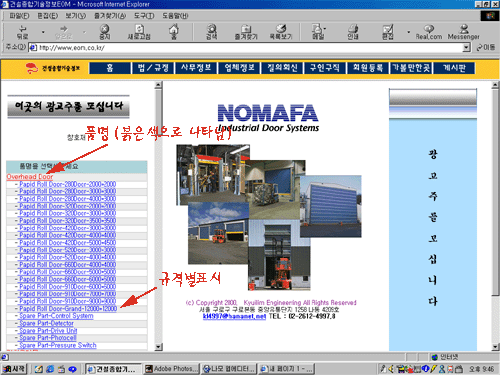Expand the toolbar overflow arrow before Real.com

click(x=408, y=32)
